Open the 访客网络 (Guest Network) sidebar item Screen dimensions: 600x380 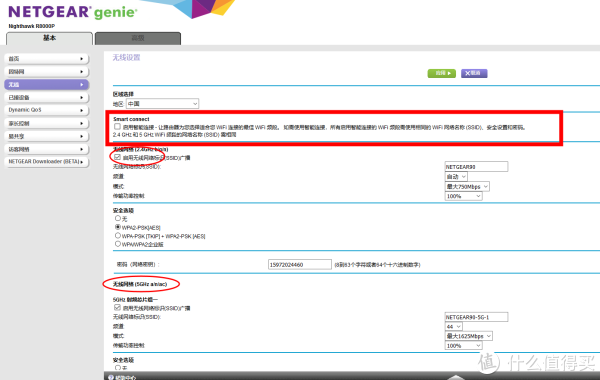pyautogui.click(x=46, y=149)
